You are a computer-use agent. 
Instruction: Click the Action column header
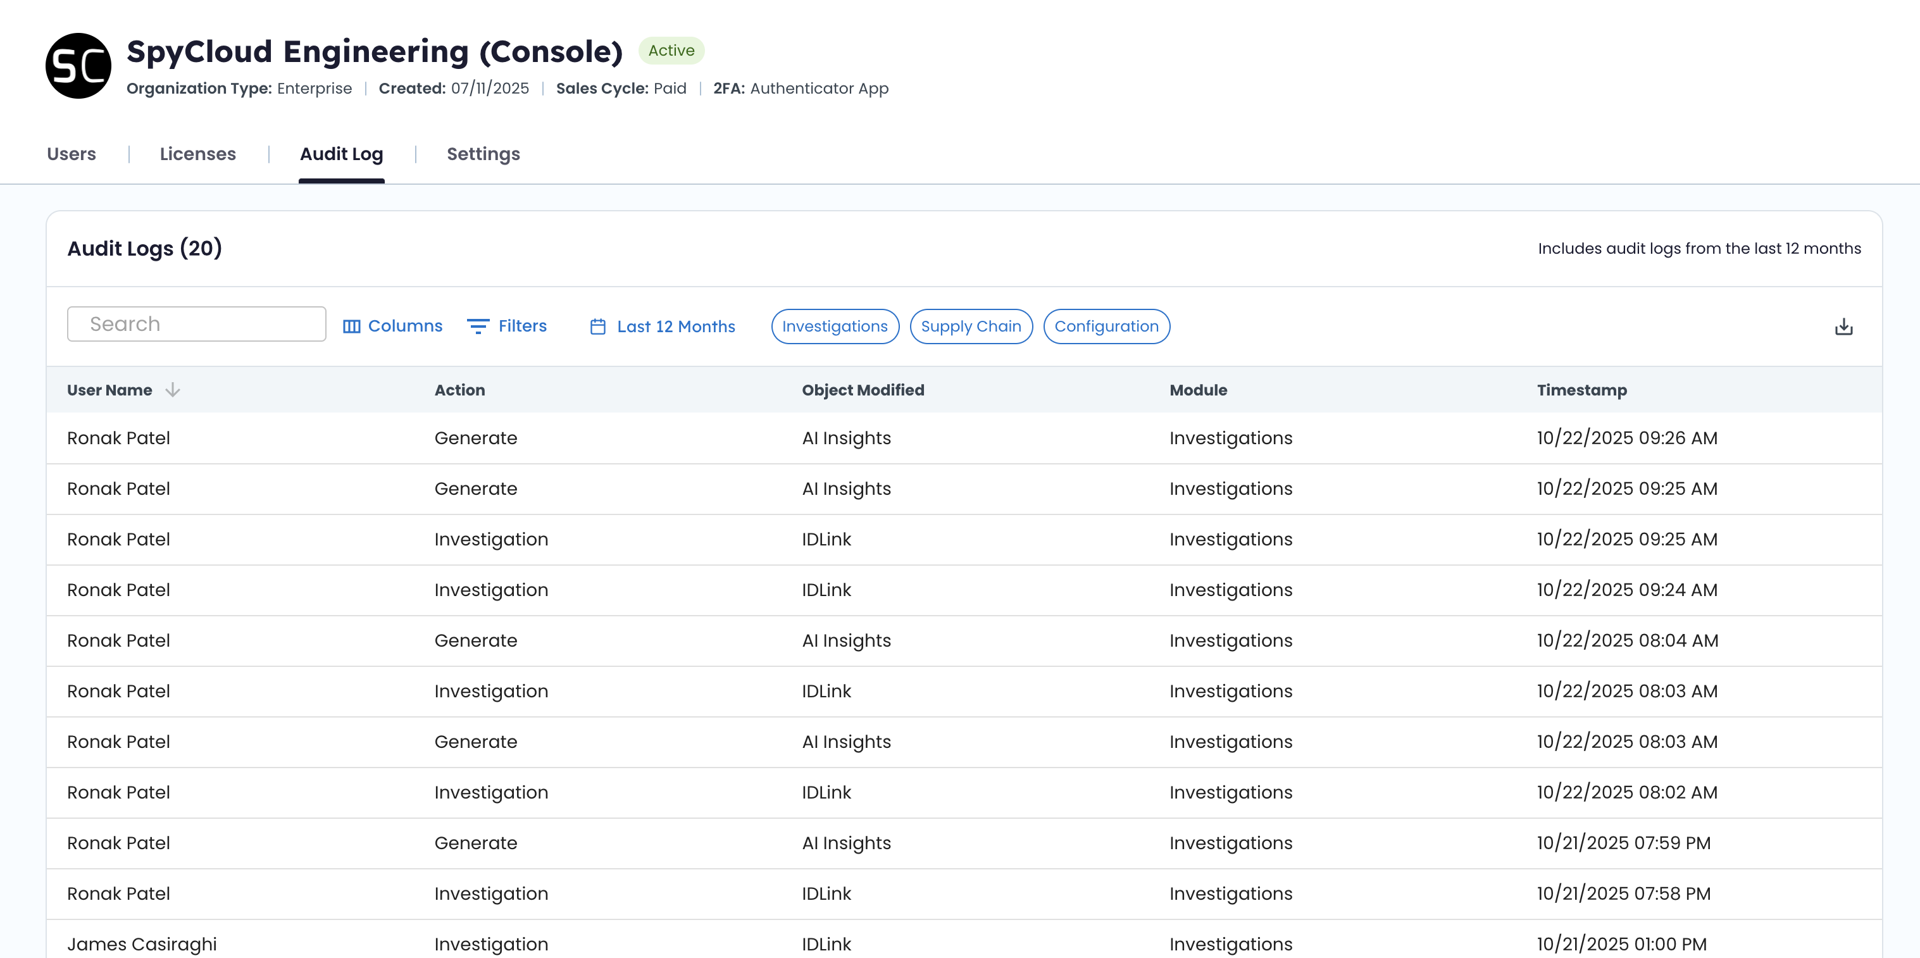tap(460, 390)
